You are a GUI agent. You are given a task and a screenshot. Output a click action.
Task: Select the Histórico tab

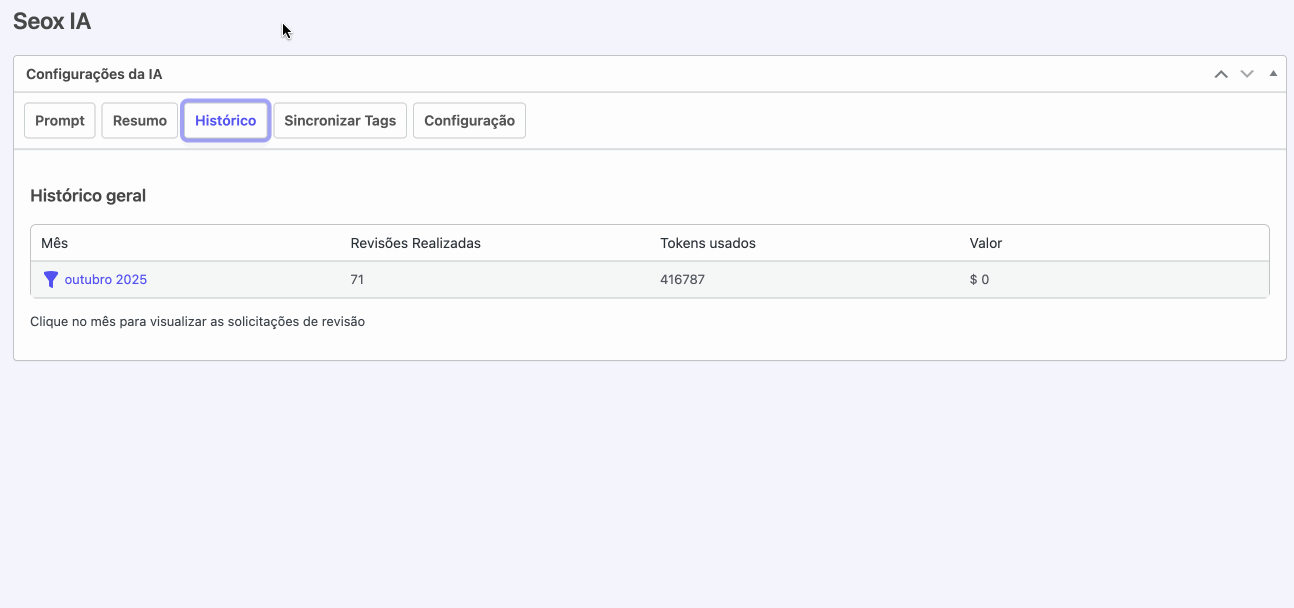225,121
